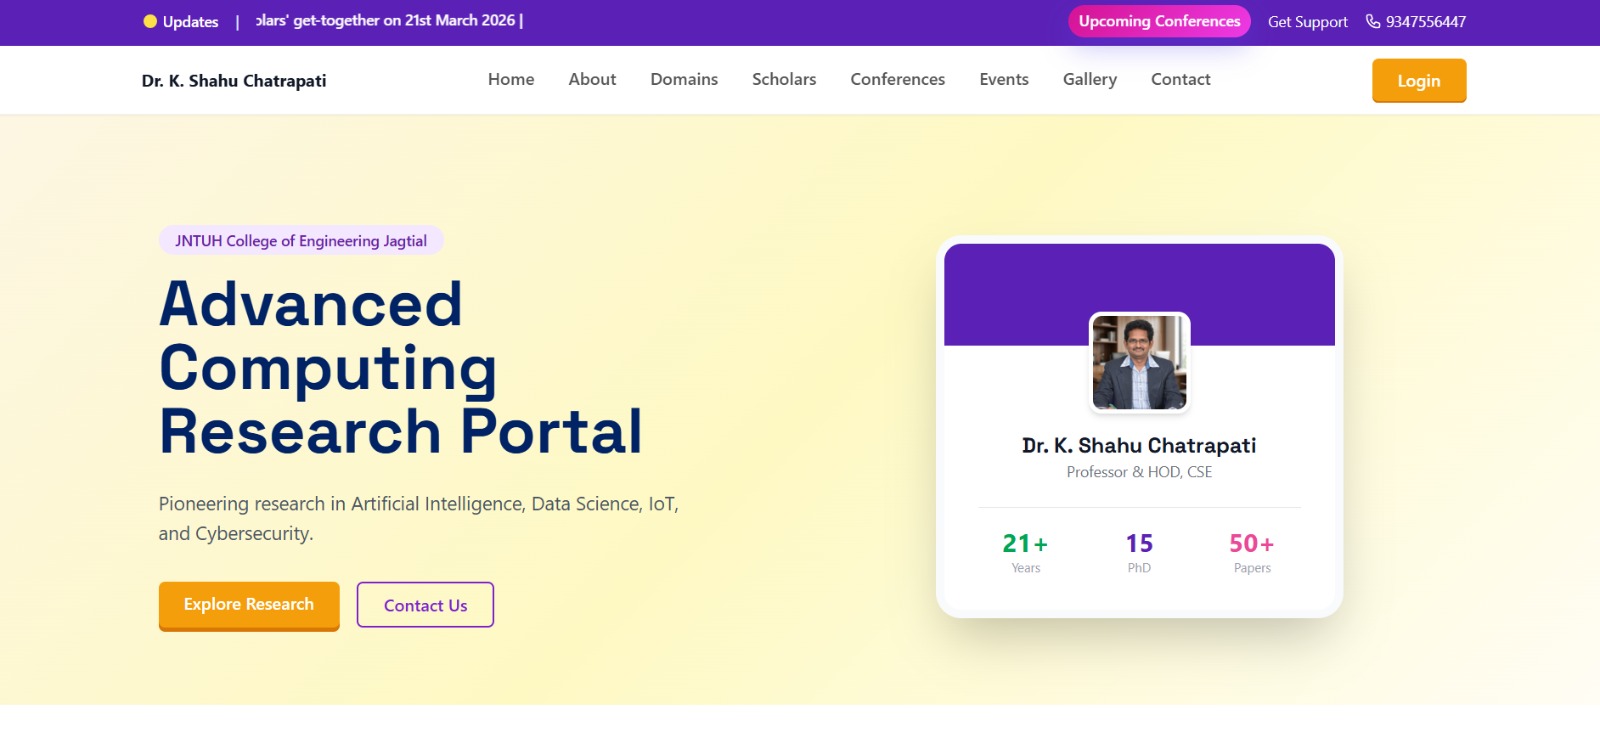Open the Conferences menu item
Image resolution: width=1600 pixels, height=732 pixels.
coord(898,79)
